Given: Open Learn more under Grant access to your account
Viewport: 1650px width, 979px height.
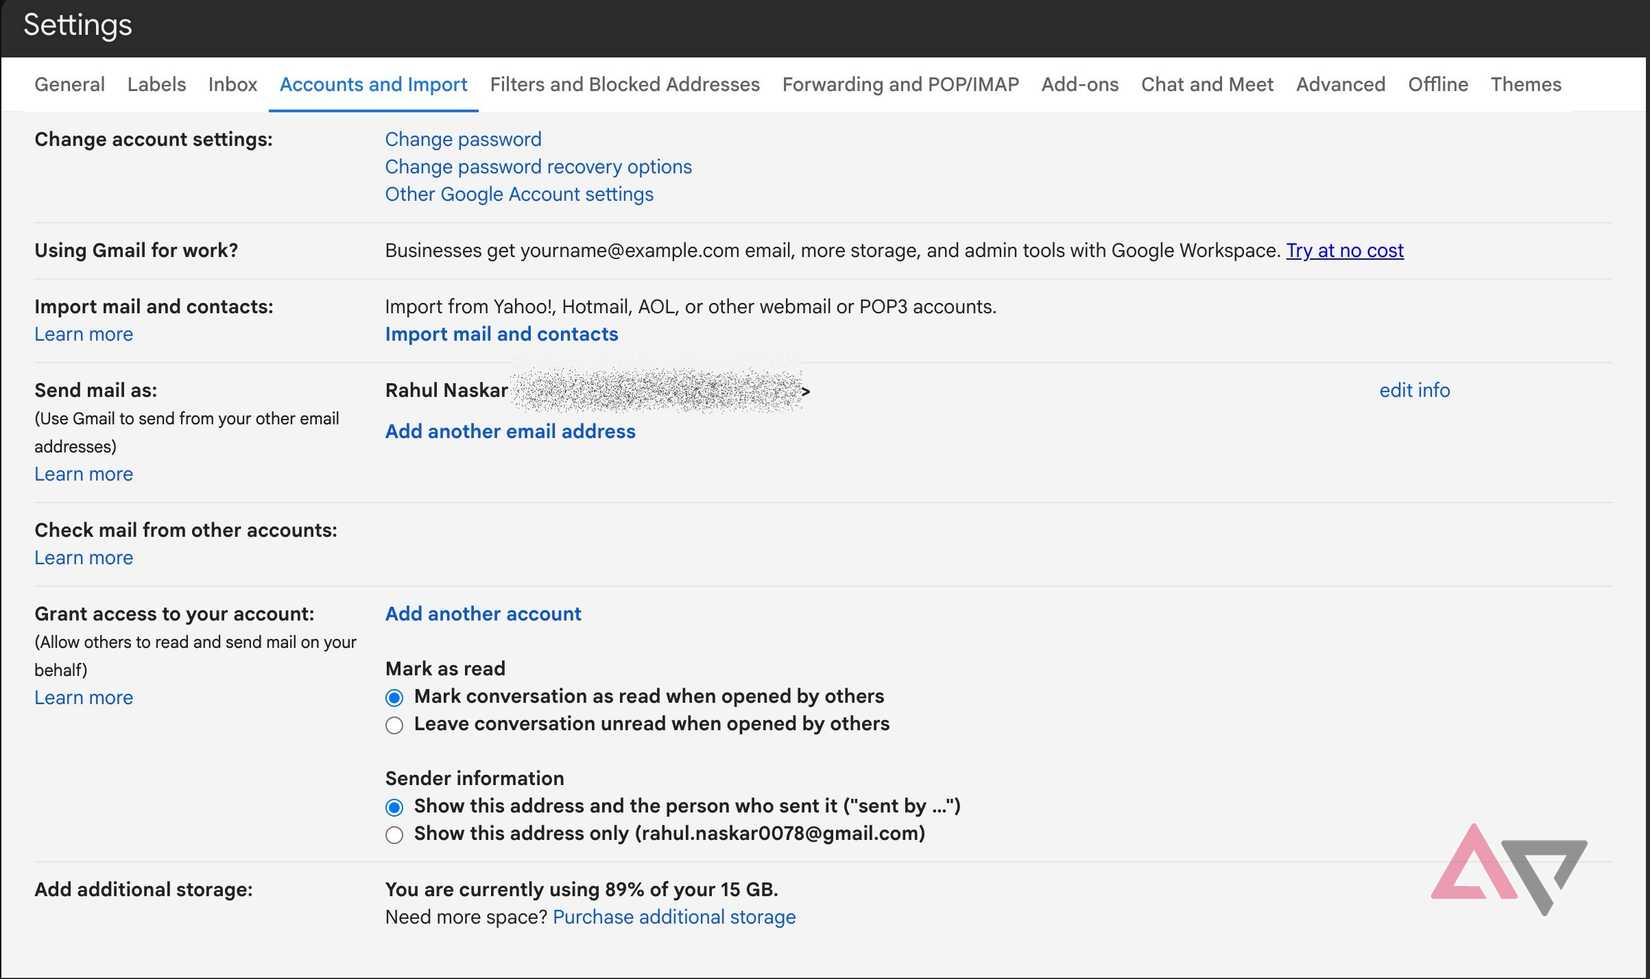Looking at the screenshot, I should coord(83,698).
